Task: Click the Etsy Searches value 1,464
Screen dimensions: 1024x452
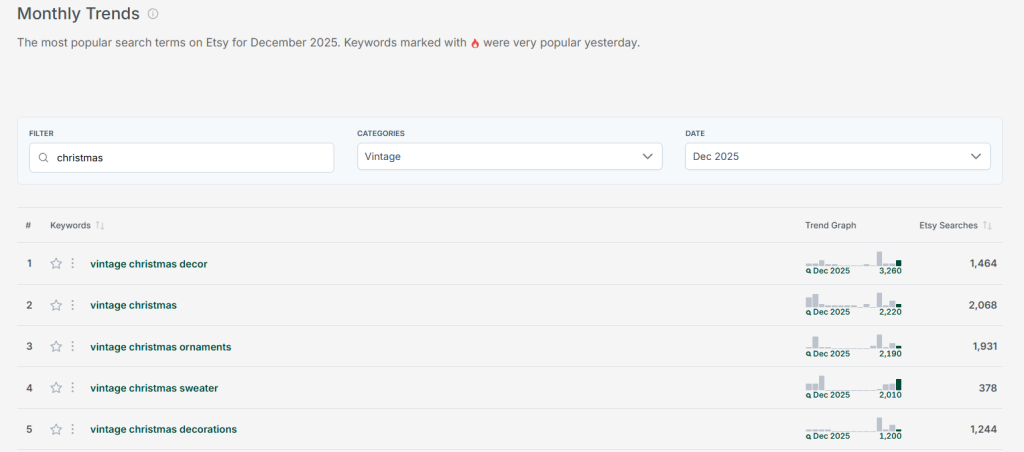Action: [984, 263]
